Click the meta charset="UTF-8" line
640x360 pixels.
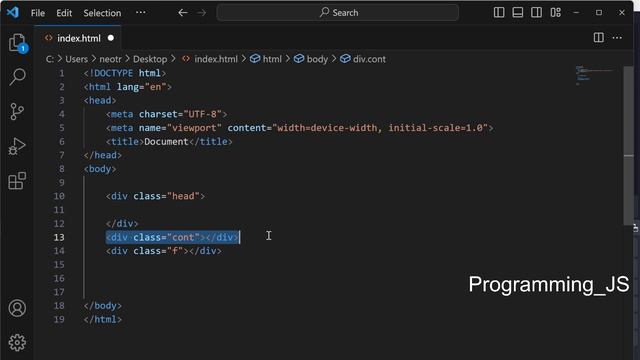[167, 114]
